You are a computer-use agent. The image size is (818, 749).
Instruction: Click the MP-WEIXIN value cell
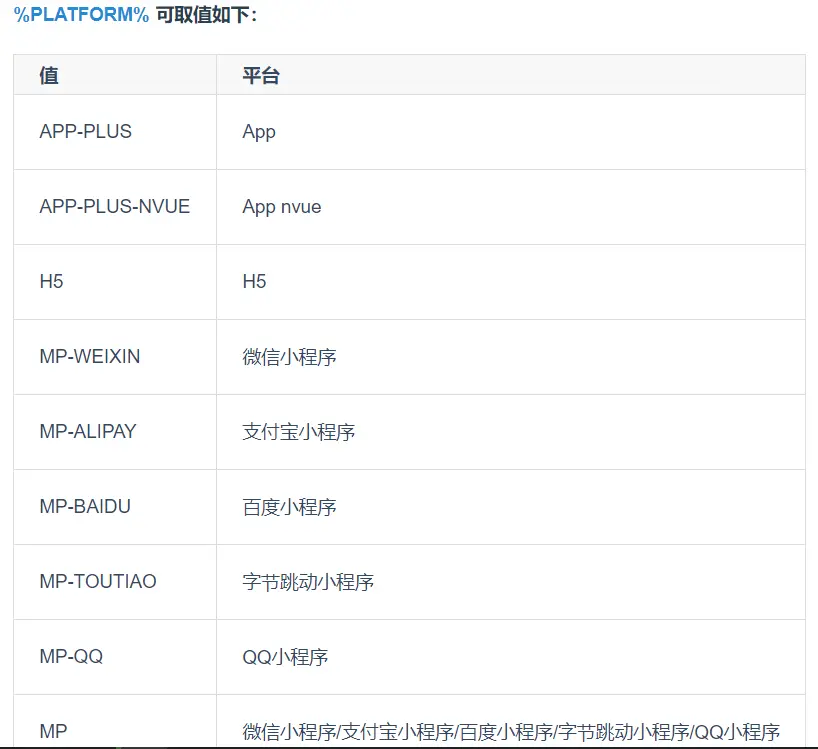115,357
